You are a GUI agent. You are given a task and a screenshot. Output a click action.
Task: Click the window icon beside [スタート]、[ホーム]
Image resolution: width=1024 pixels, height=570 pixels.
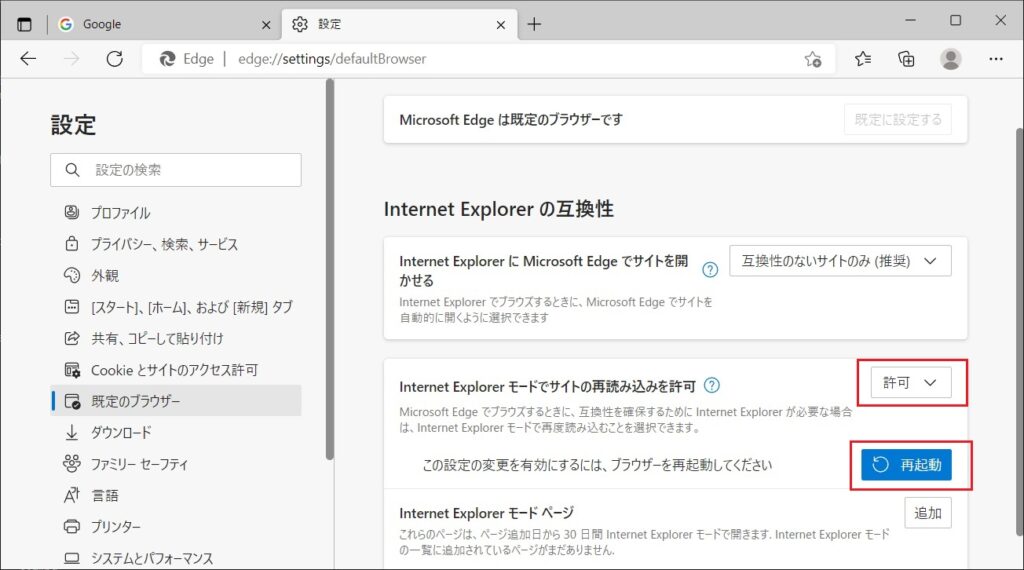pyautogui.click(x=72, y=306)
